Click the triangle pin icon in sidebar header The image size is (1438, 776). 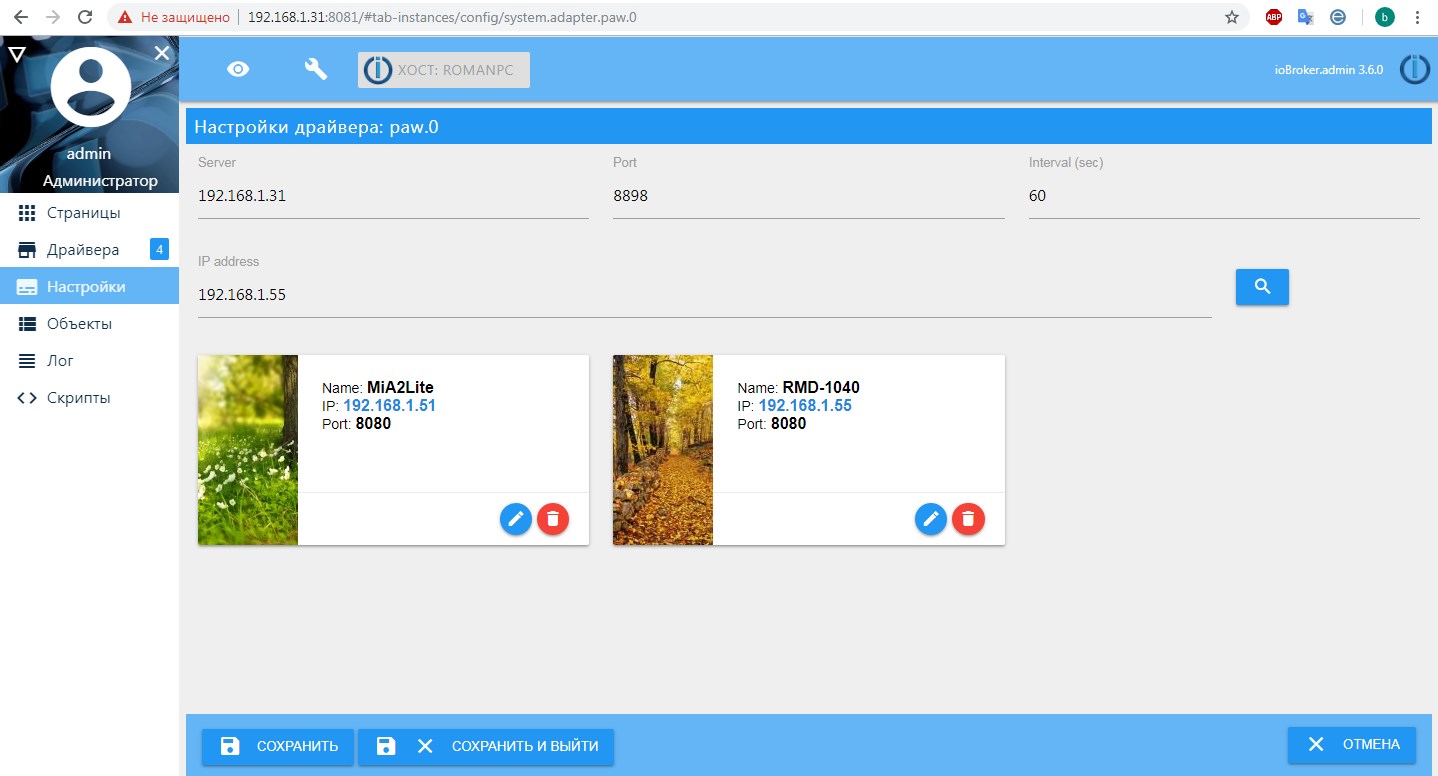17,53
